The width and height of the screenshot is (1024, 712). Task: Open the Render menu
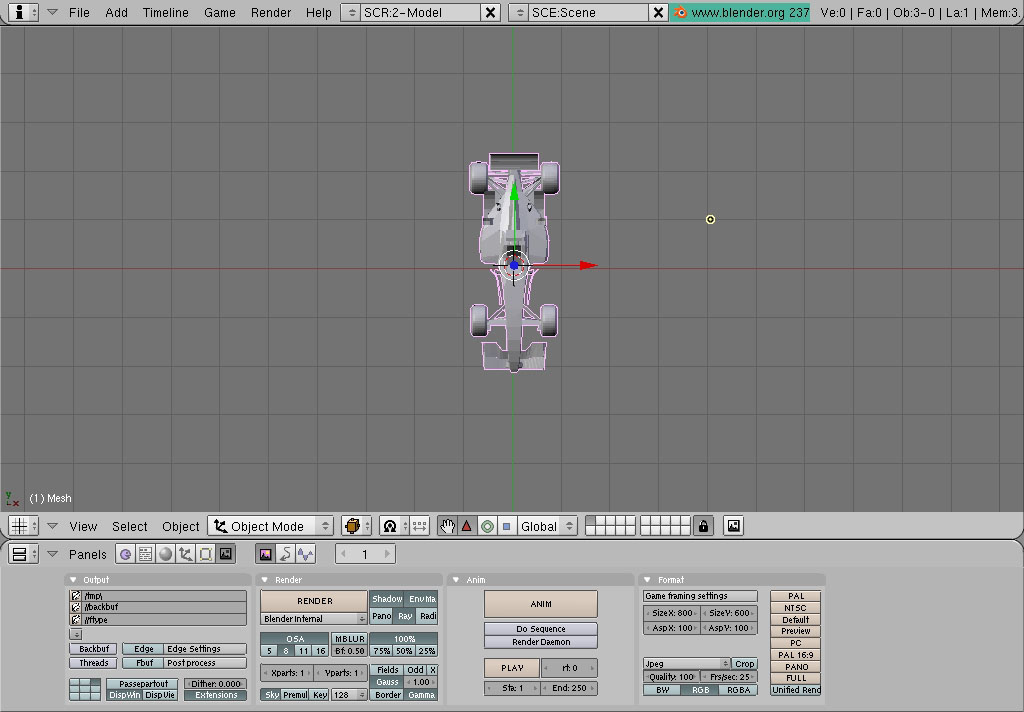(270, 12)
